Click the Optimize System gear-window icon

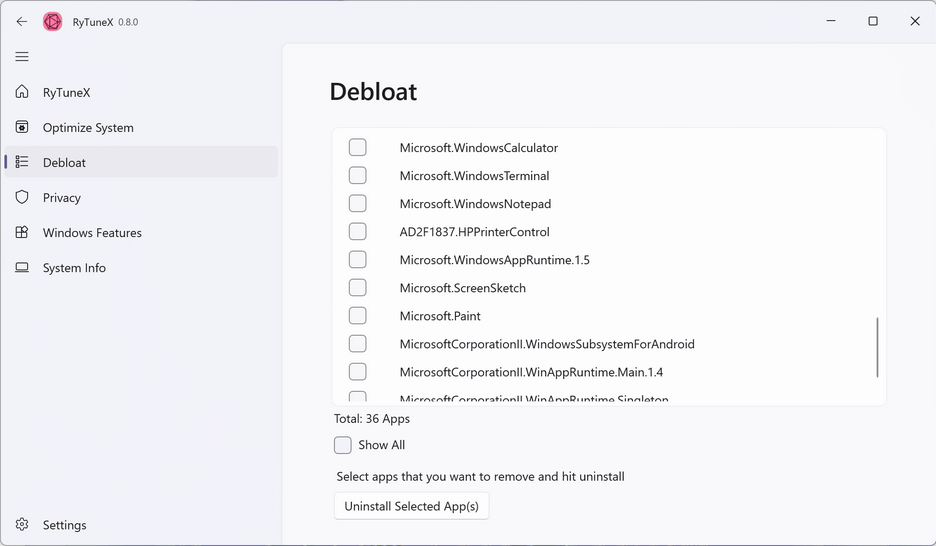coord(22,127)
